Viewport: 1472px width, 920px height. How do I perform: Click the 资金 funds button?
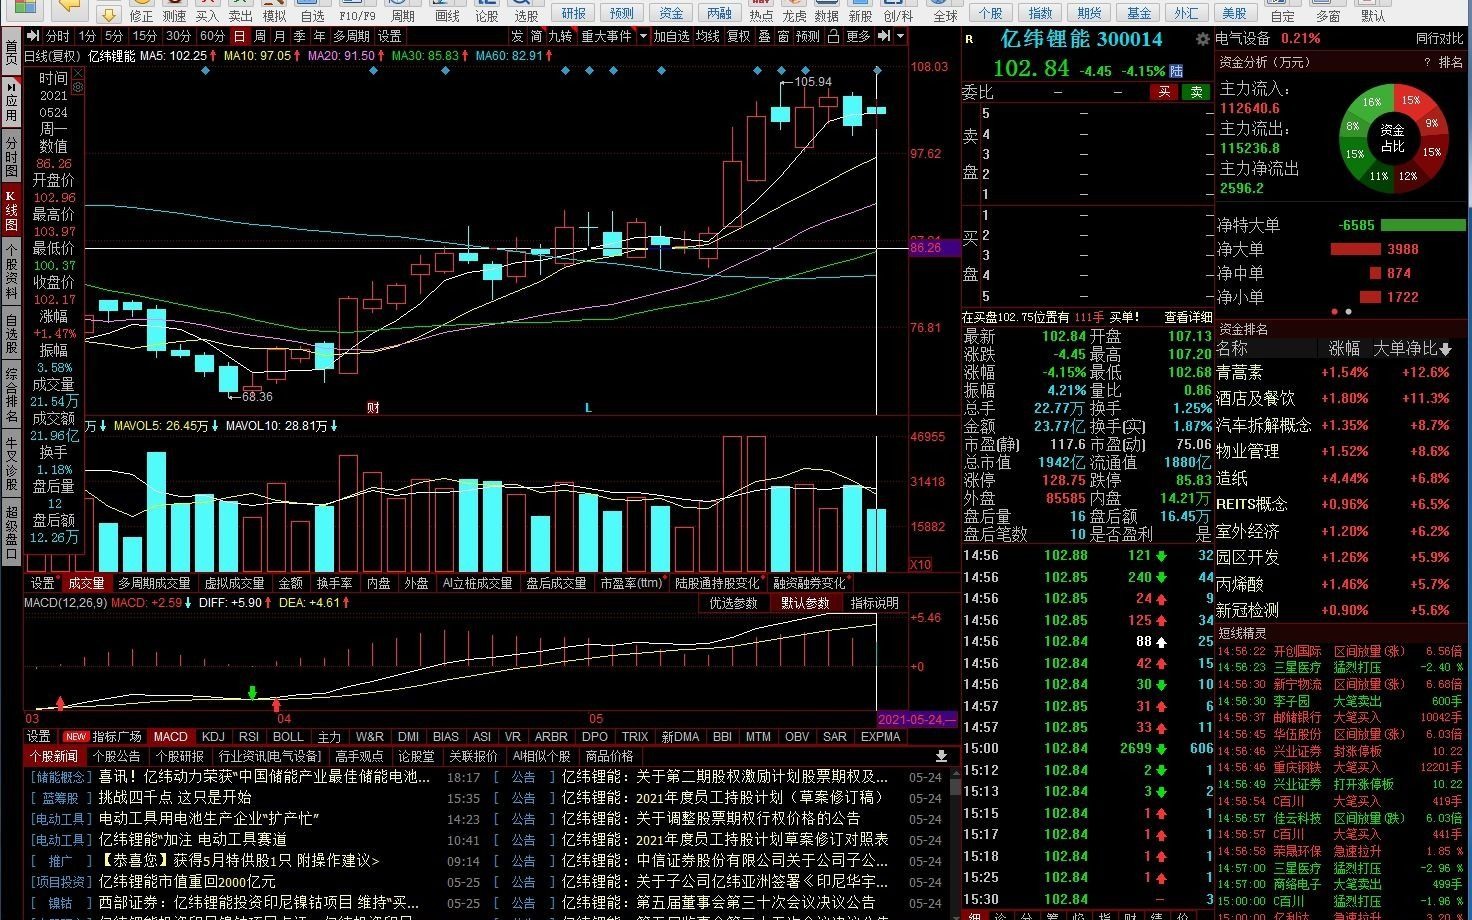(x=672, y=13)
